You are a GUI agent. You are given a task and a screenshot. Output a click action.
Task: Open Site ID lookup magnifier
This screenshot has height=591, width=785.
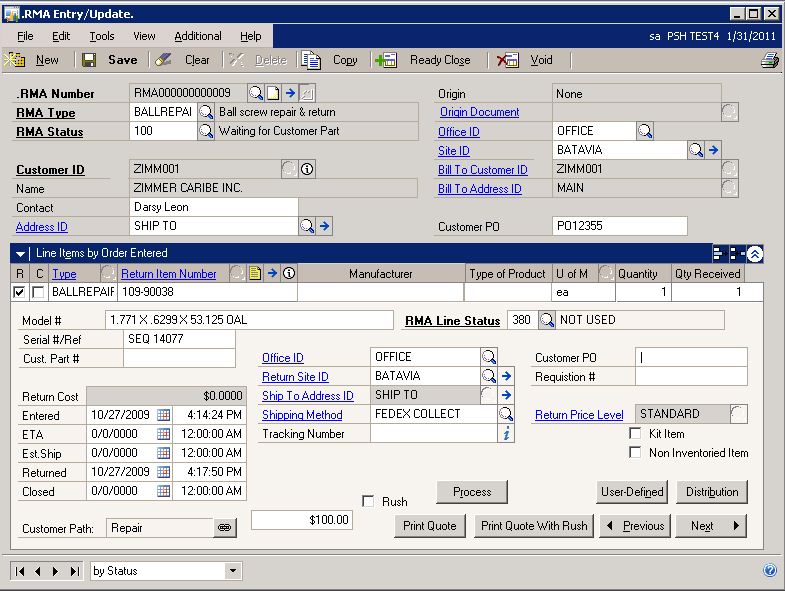pos(696,150)
